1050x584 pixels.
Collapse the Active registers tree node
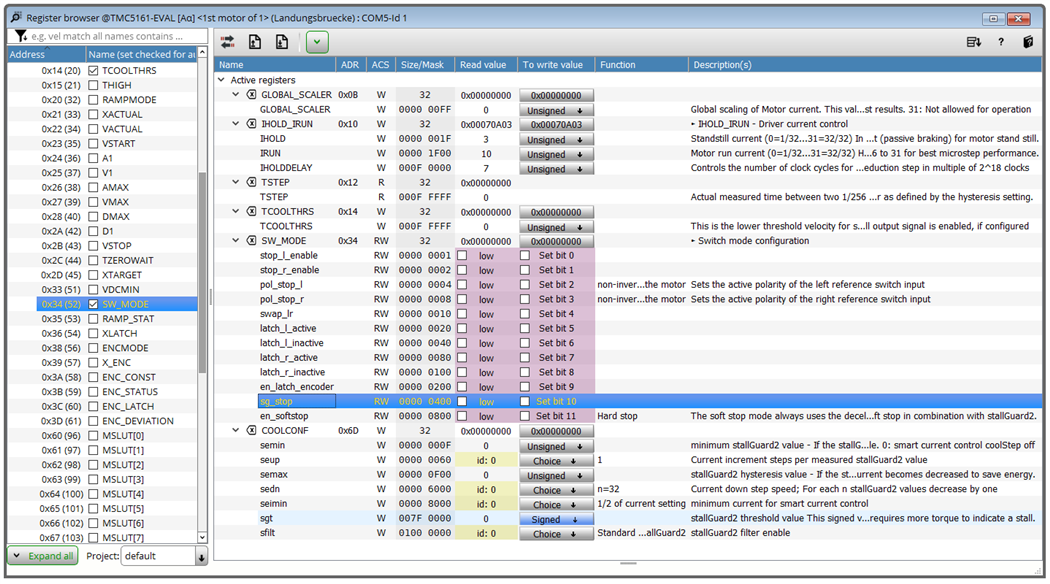click(x=222, y=80)
